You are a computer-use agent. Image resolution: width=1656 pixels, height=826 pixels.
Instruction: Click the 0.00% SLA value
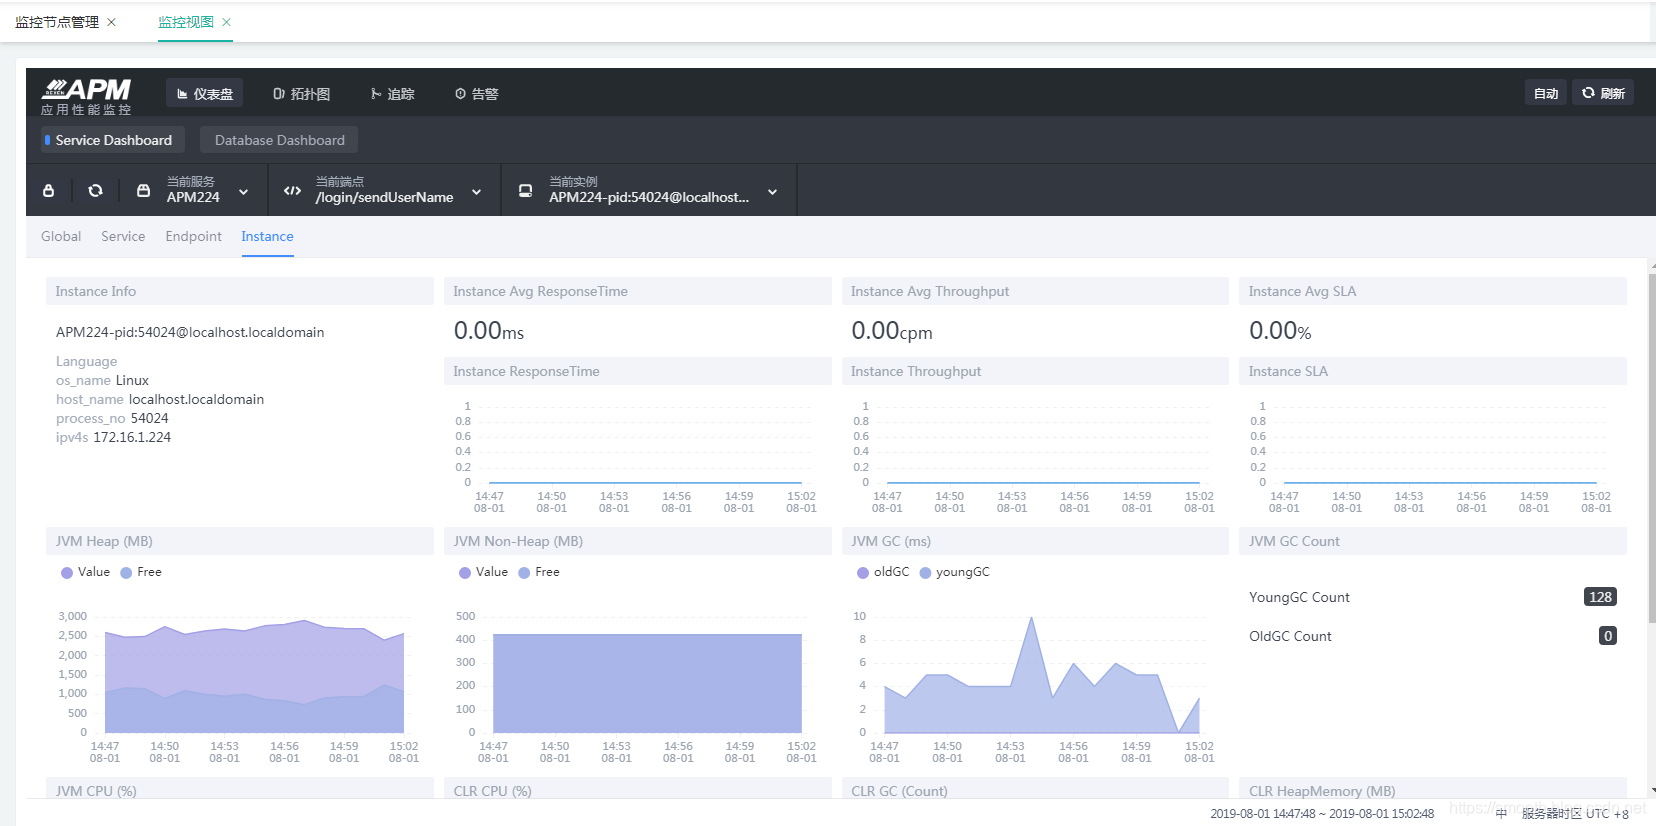[1280, 331]
